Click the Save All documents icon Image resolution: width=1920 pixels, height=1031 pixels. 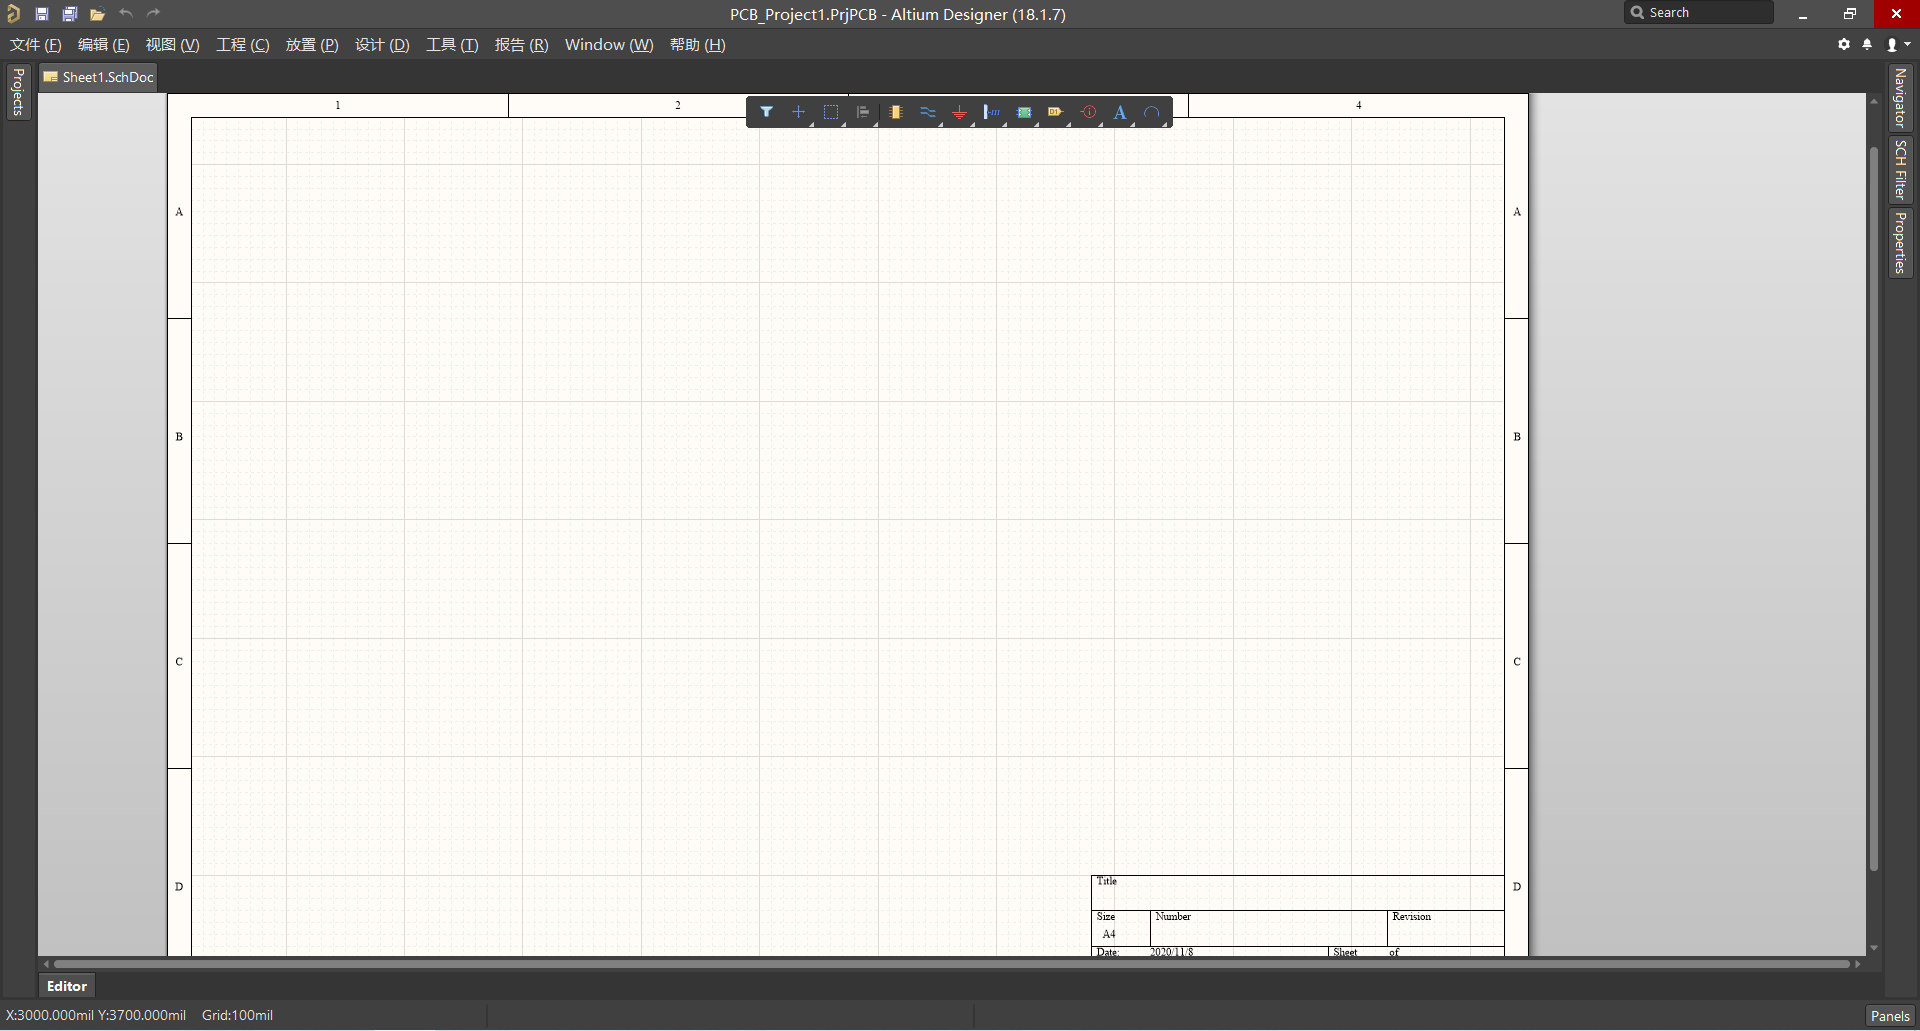70,14
